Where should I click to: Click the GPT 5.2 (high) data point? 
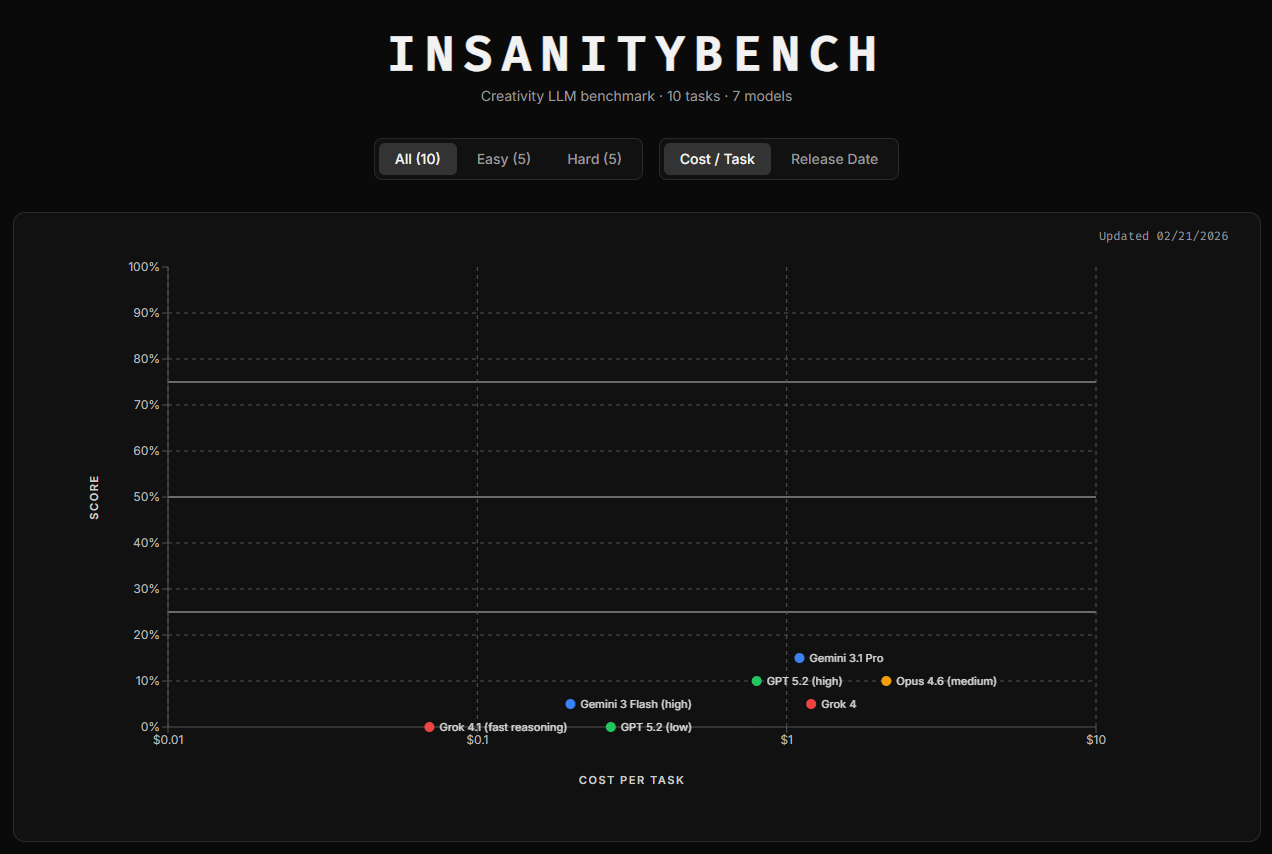point(756,681)
